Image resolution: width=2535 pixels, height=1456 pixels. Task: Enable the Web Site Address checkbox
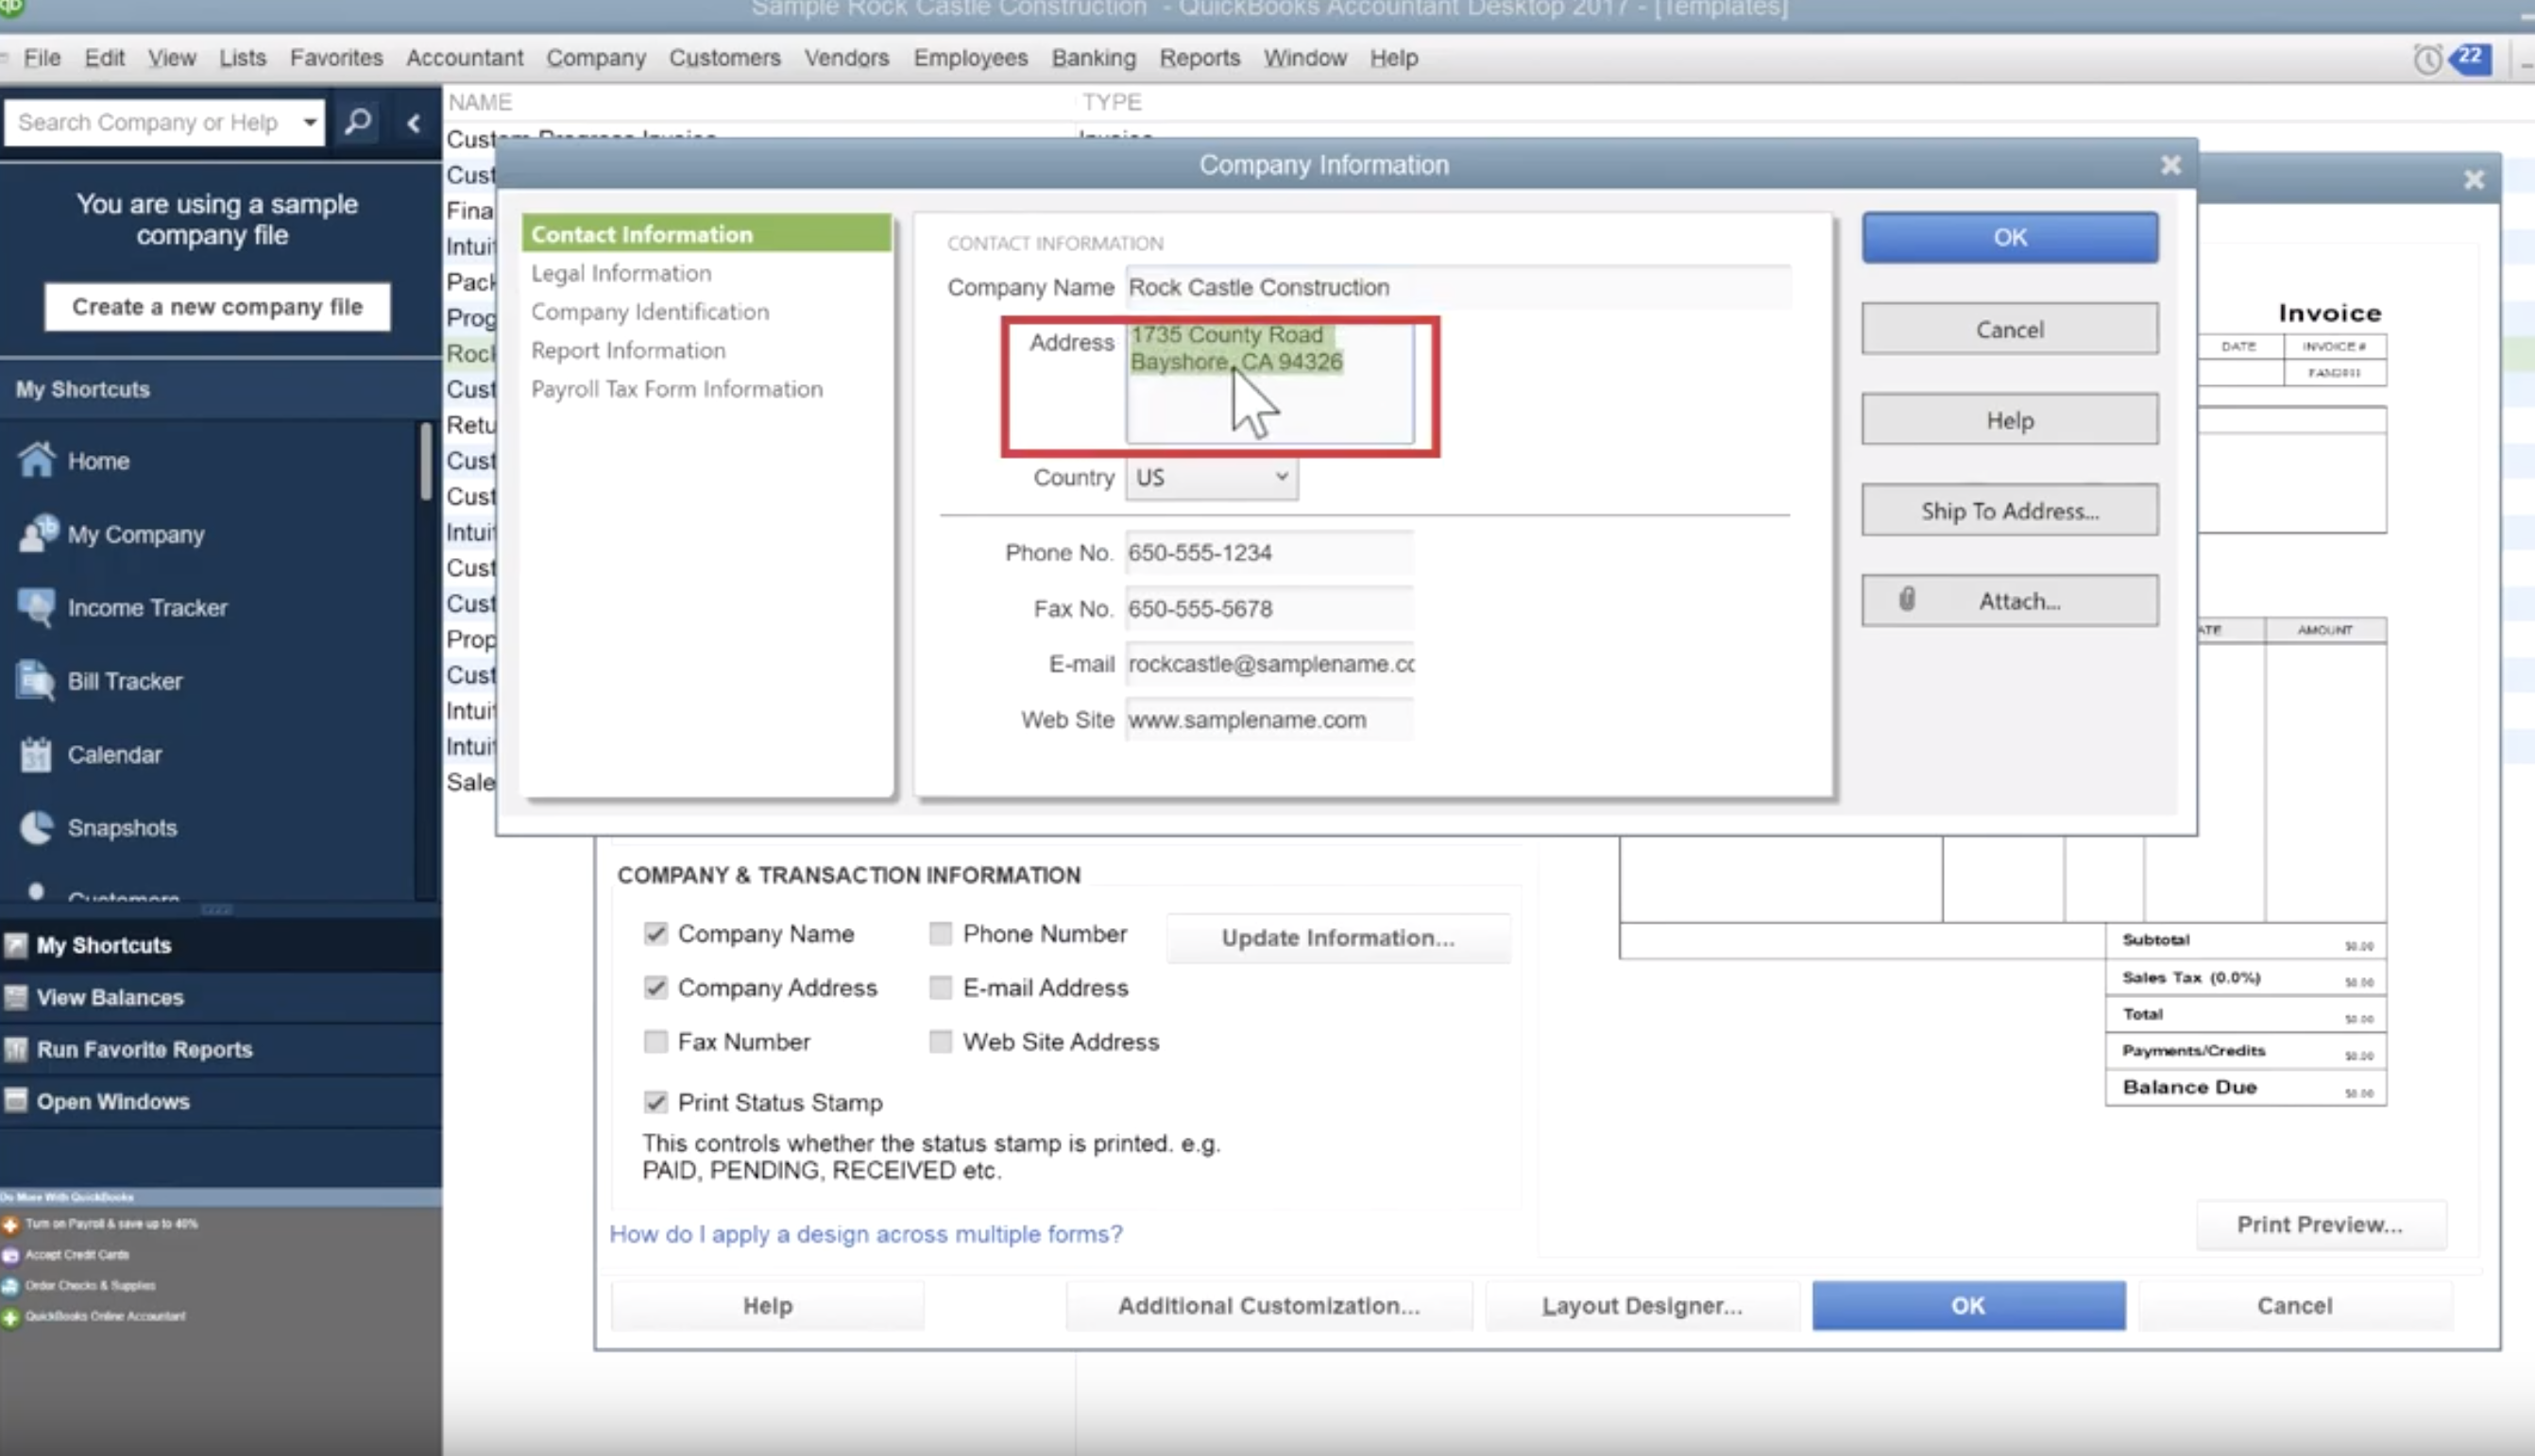coord(940,1041)
